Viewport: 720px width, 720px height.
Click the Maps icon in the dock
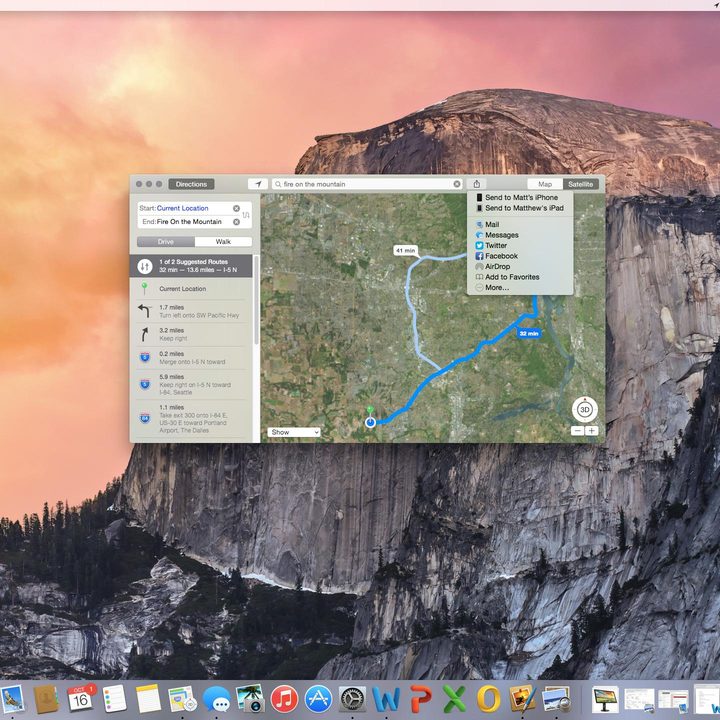[182, 699]
